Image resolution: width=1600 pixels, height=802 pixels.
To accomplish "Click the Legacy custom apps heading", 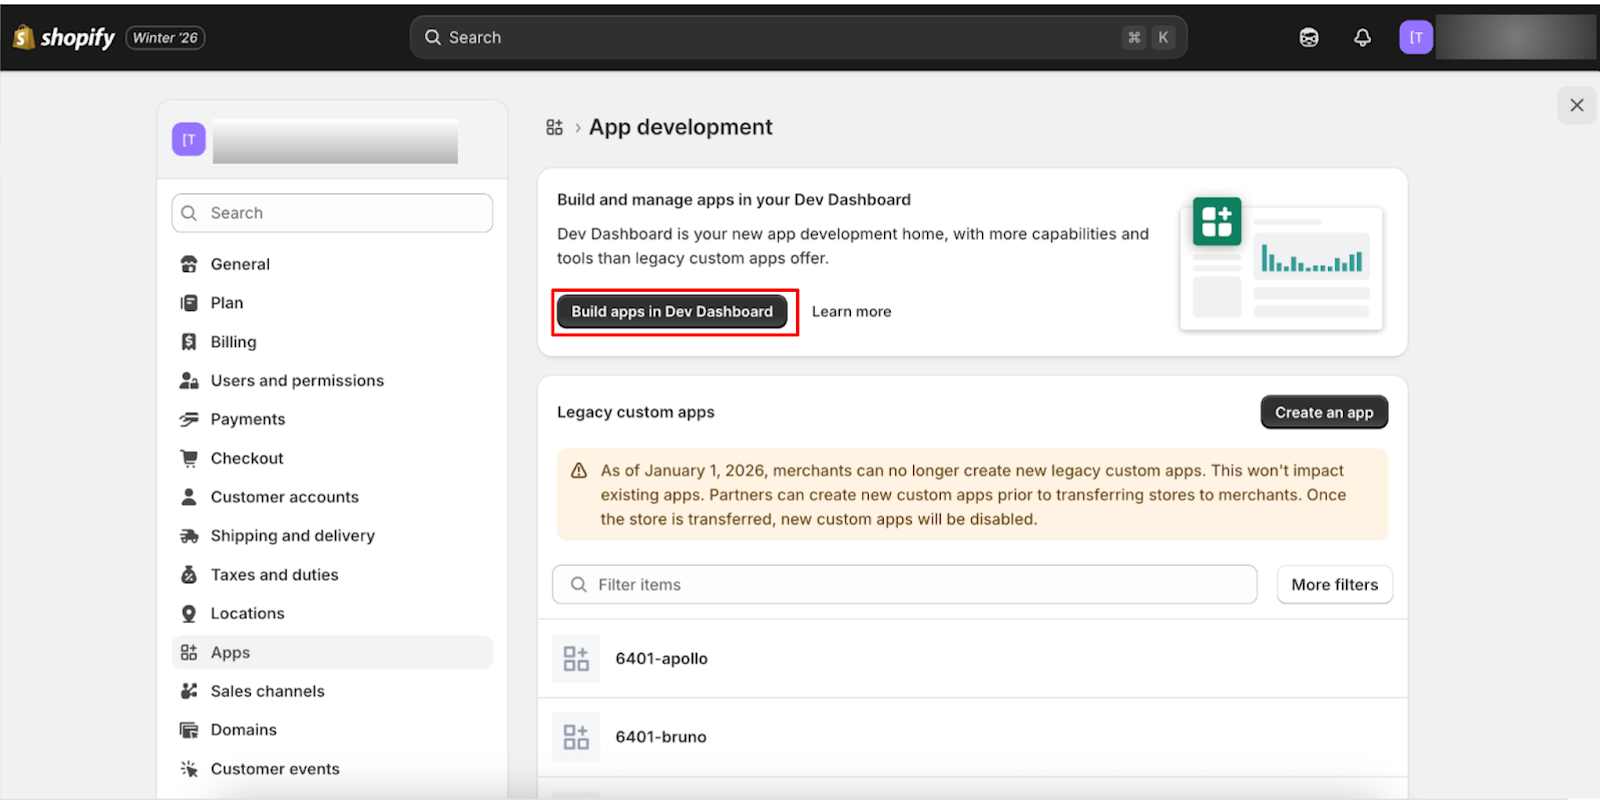I will coord(636,412).
